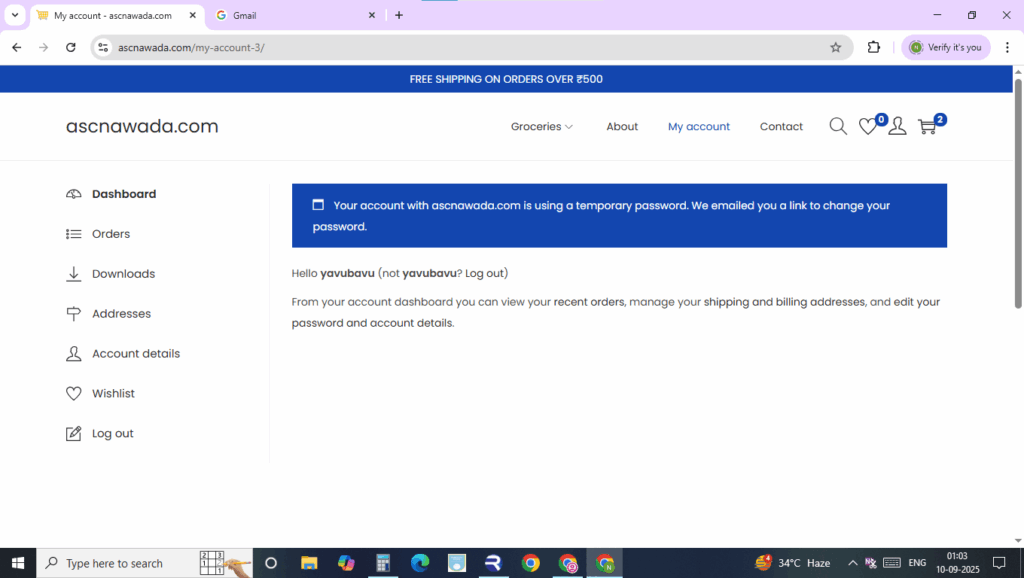Open the wishlist heart icon in header
The image size is (1024, 578).
[868, 127]
